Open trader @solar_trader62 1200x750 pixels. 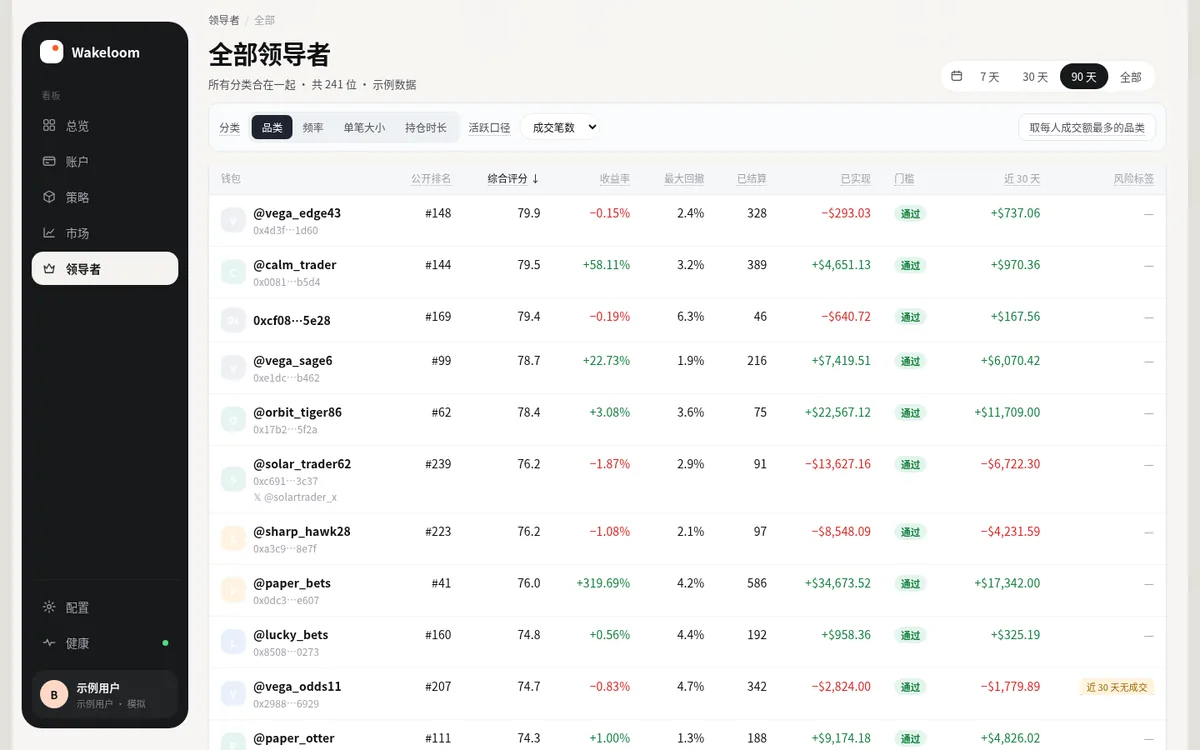pyautogui.click(x=302, y=464)
